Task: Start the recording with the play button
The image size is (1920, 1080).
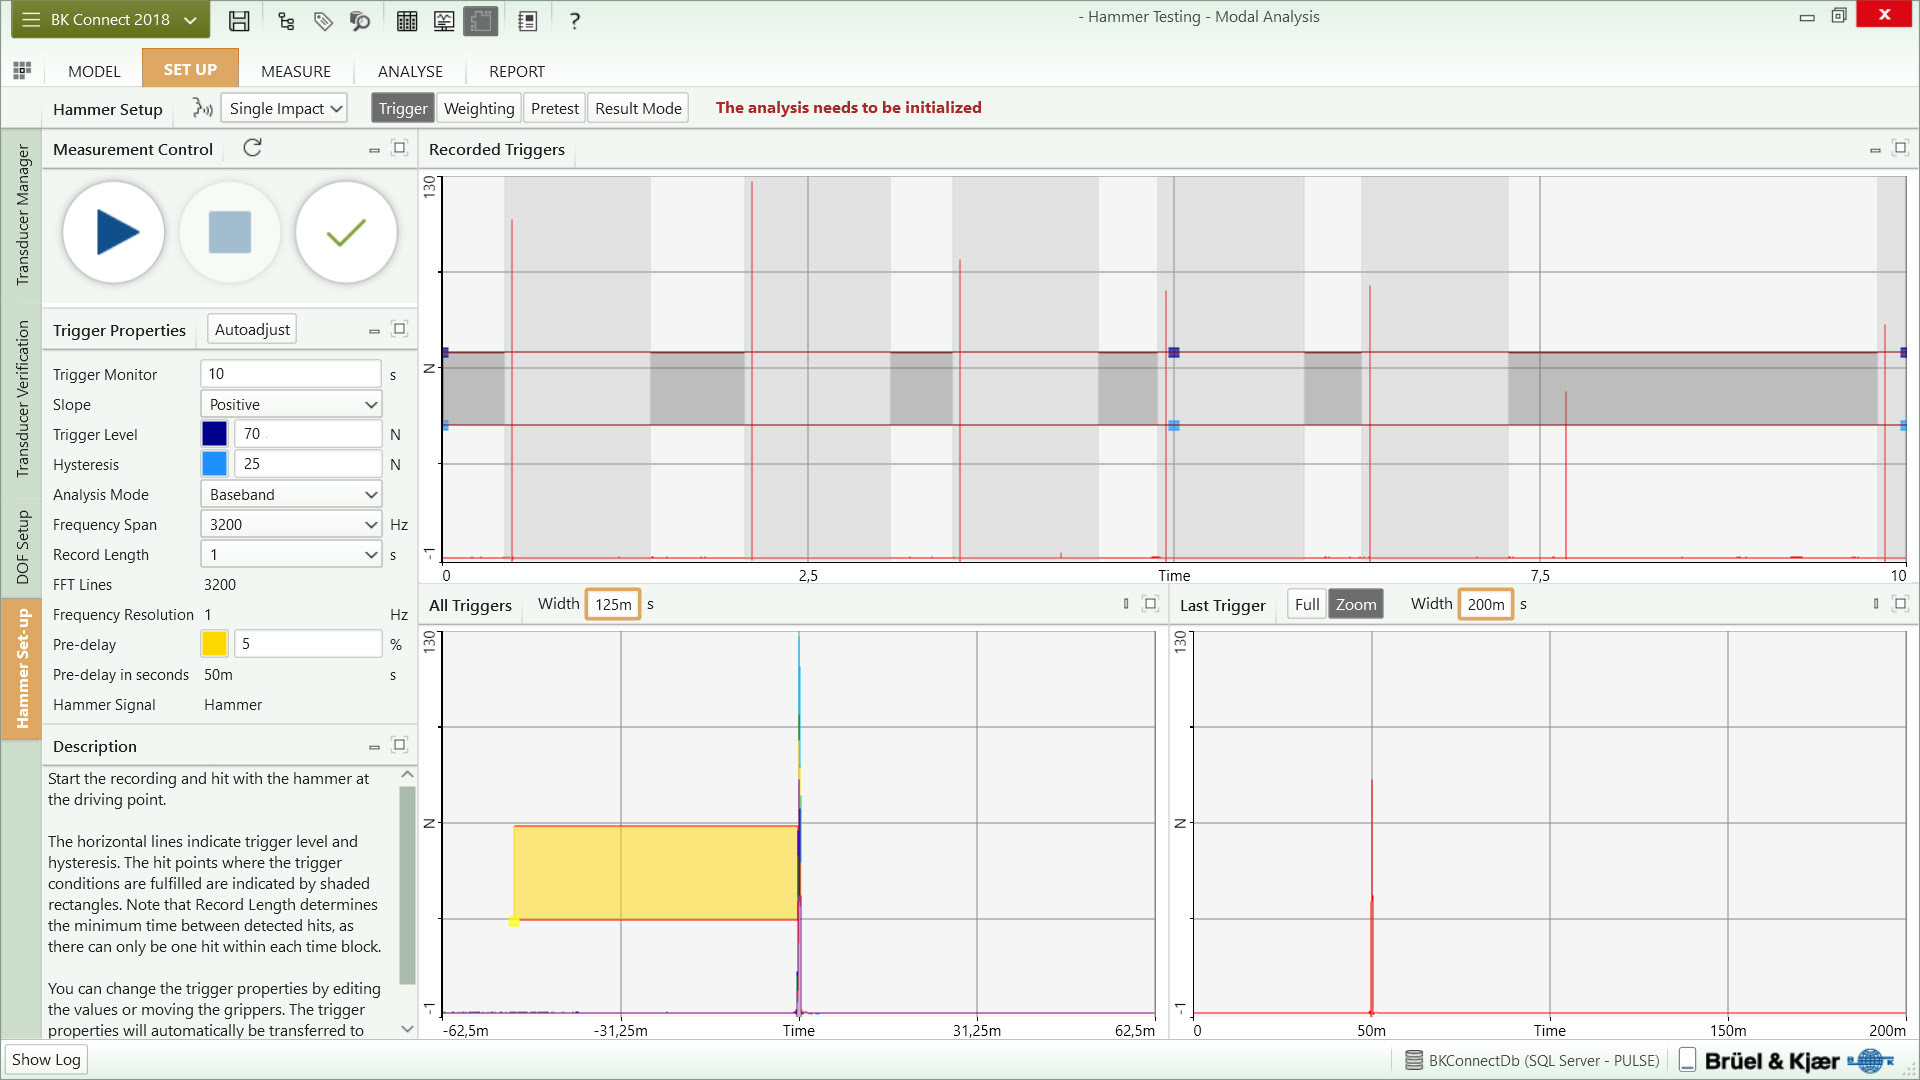Action: (114, 232)
